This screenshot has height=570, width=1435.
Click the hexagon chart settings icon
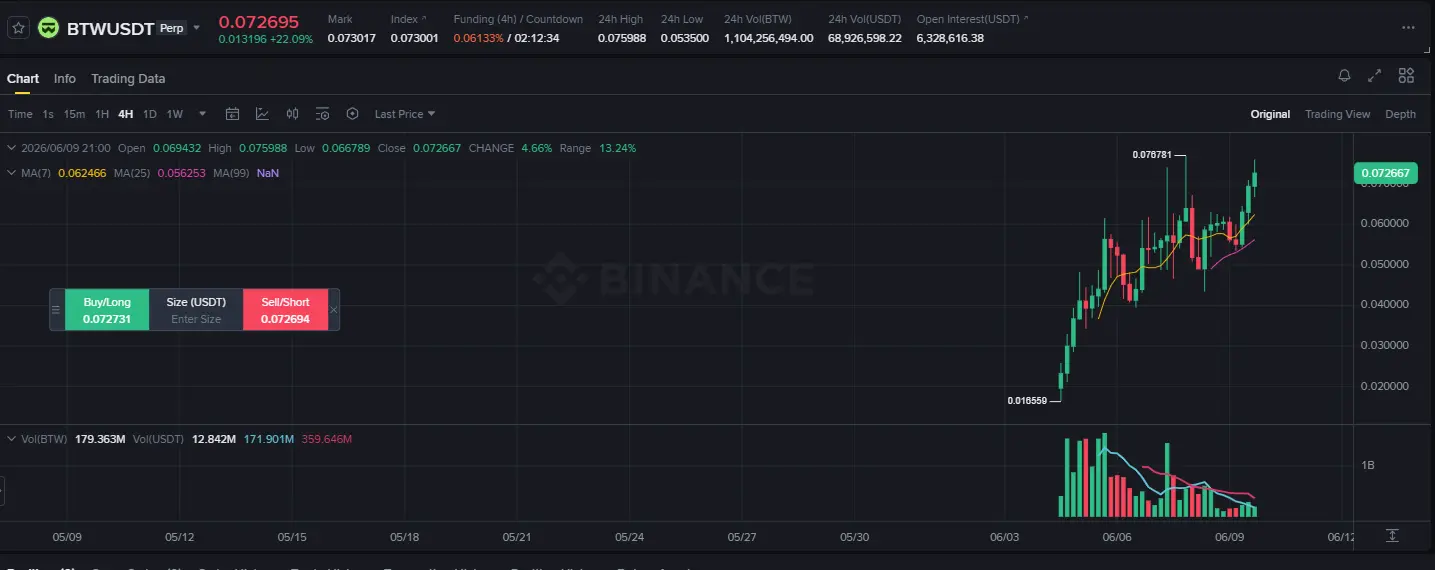[352, 114]
